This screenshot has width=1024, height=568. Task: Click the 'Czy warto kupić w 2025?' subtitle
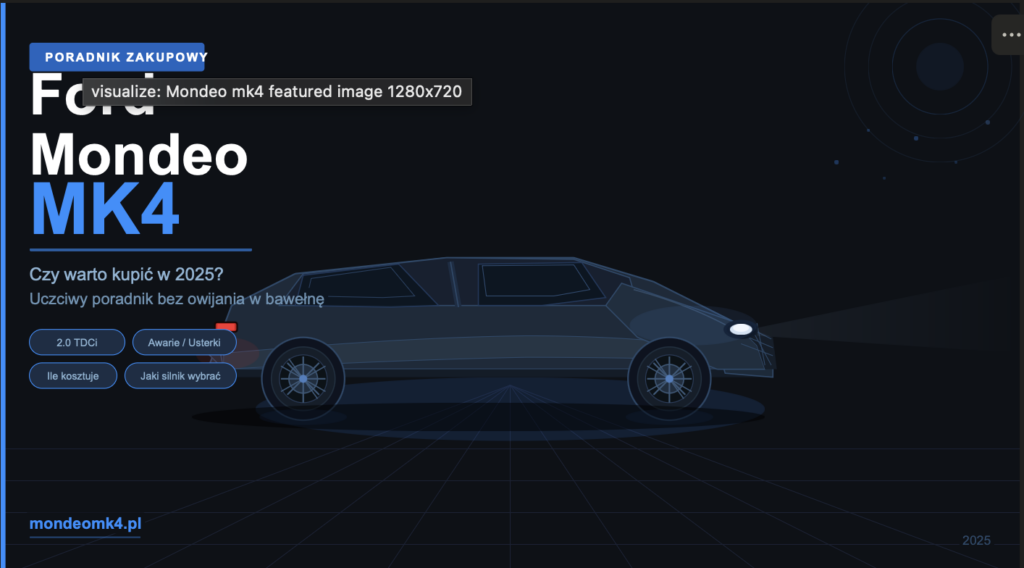[x=126, y=274]
